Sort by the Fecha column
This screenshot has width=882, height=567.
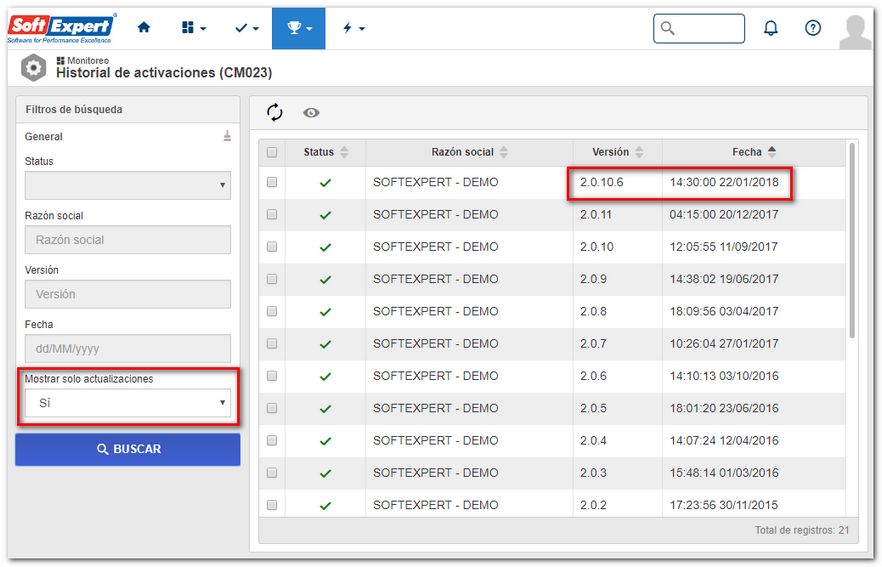tap(754, 152)
